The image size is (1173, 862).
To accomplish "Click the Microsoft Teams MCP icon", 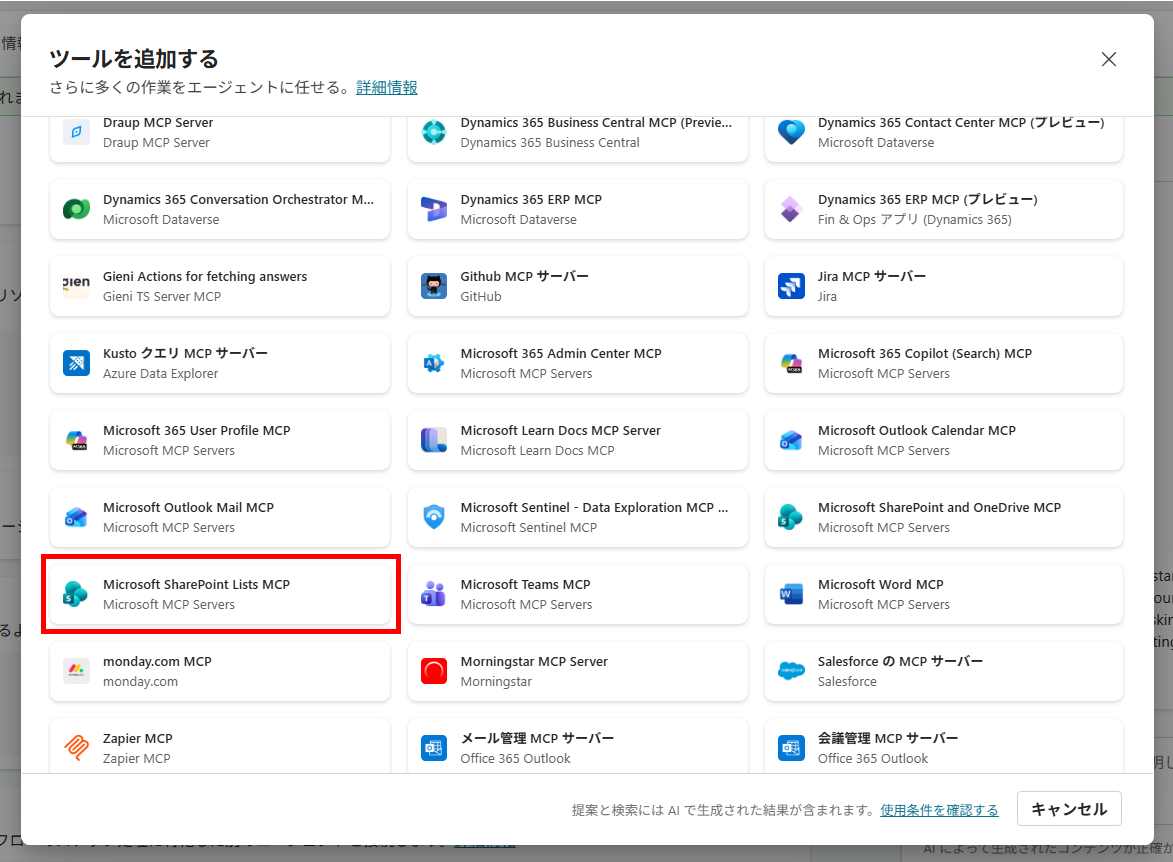I will pyautogui.click(x=434, y=595).
